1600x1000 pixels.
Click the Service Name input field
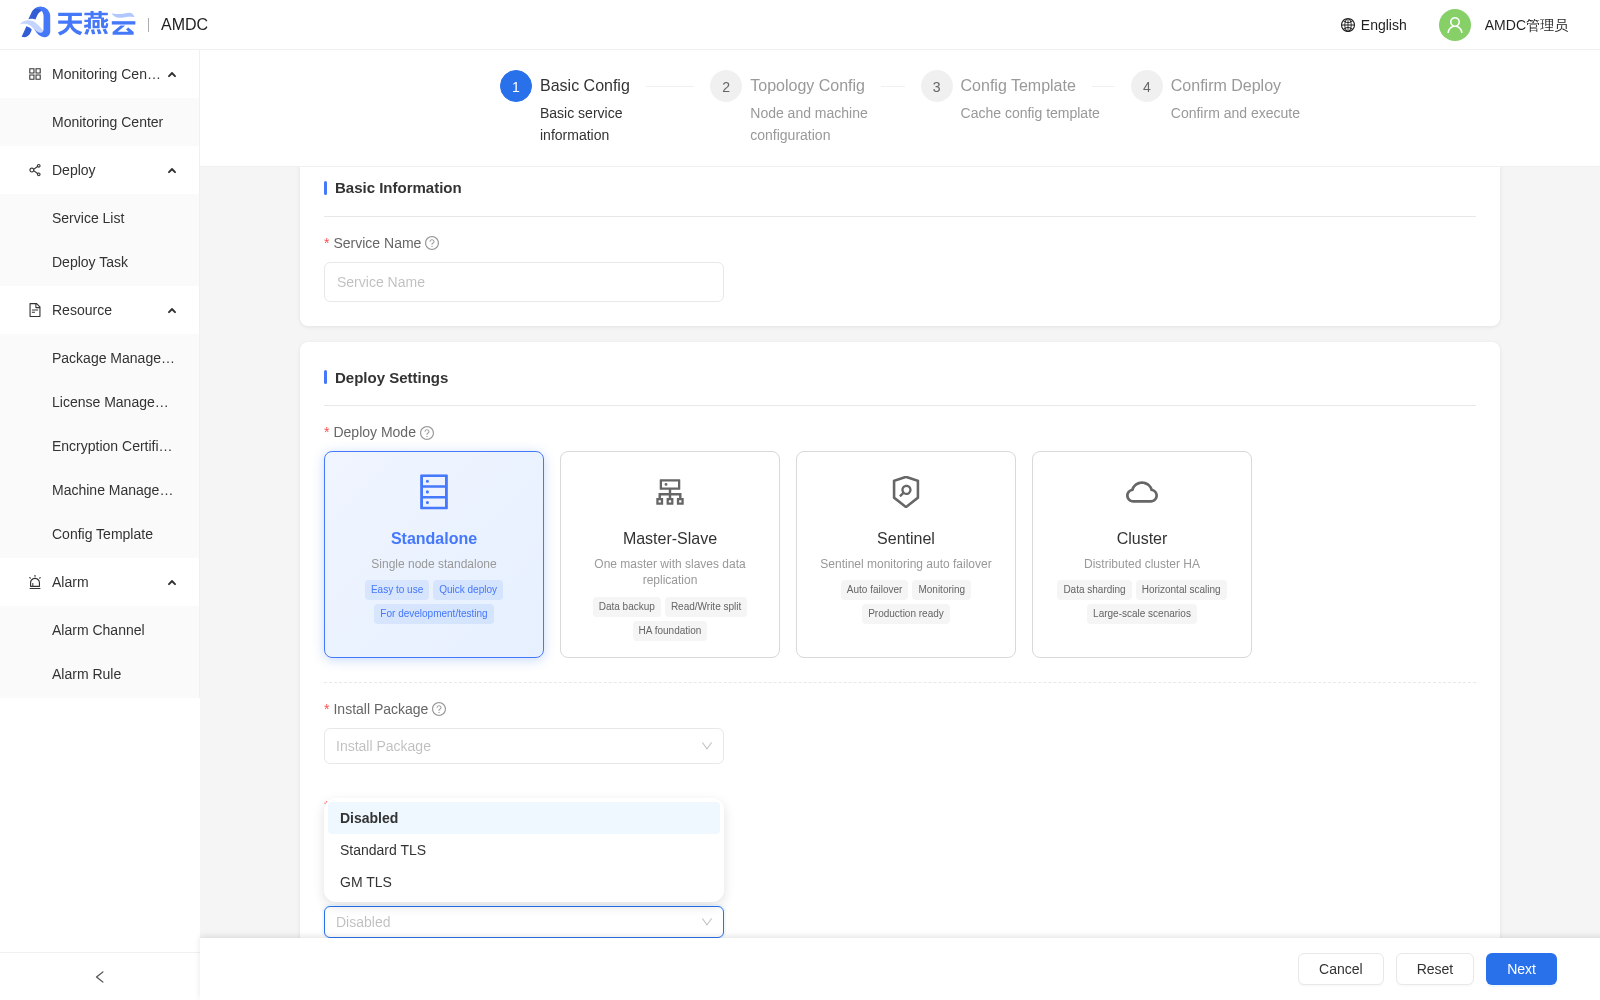524,282
